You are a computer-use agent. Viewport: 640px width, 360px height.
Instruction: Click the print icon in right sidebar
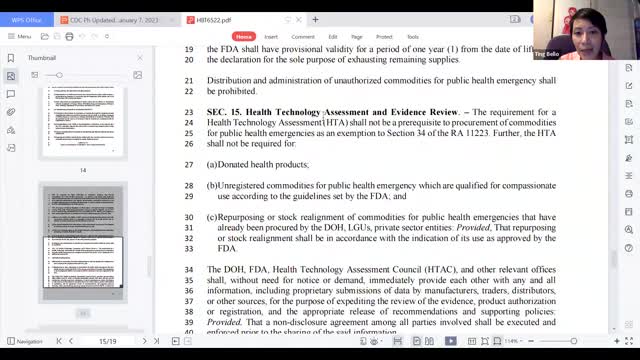[x=629, y=194]
